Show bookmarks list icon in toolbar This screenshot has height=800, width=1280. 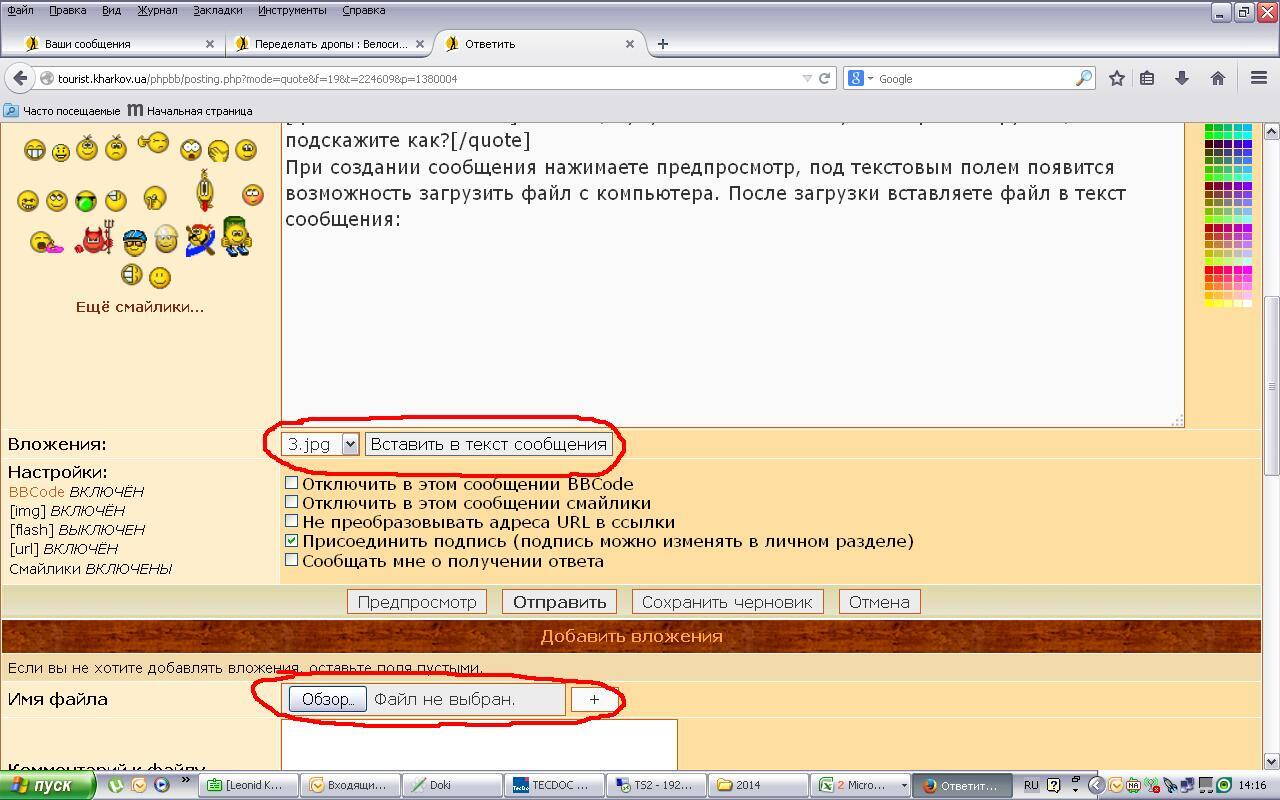[x=1148, y=78]
